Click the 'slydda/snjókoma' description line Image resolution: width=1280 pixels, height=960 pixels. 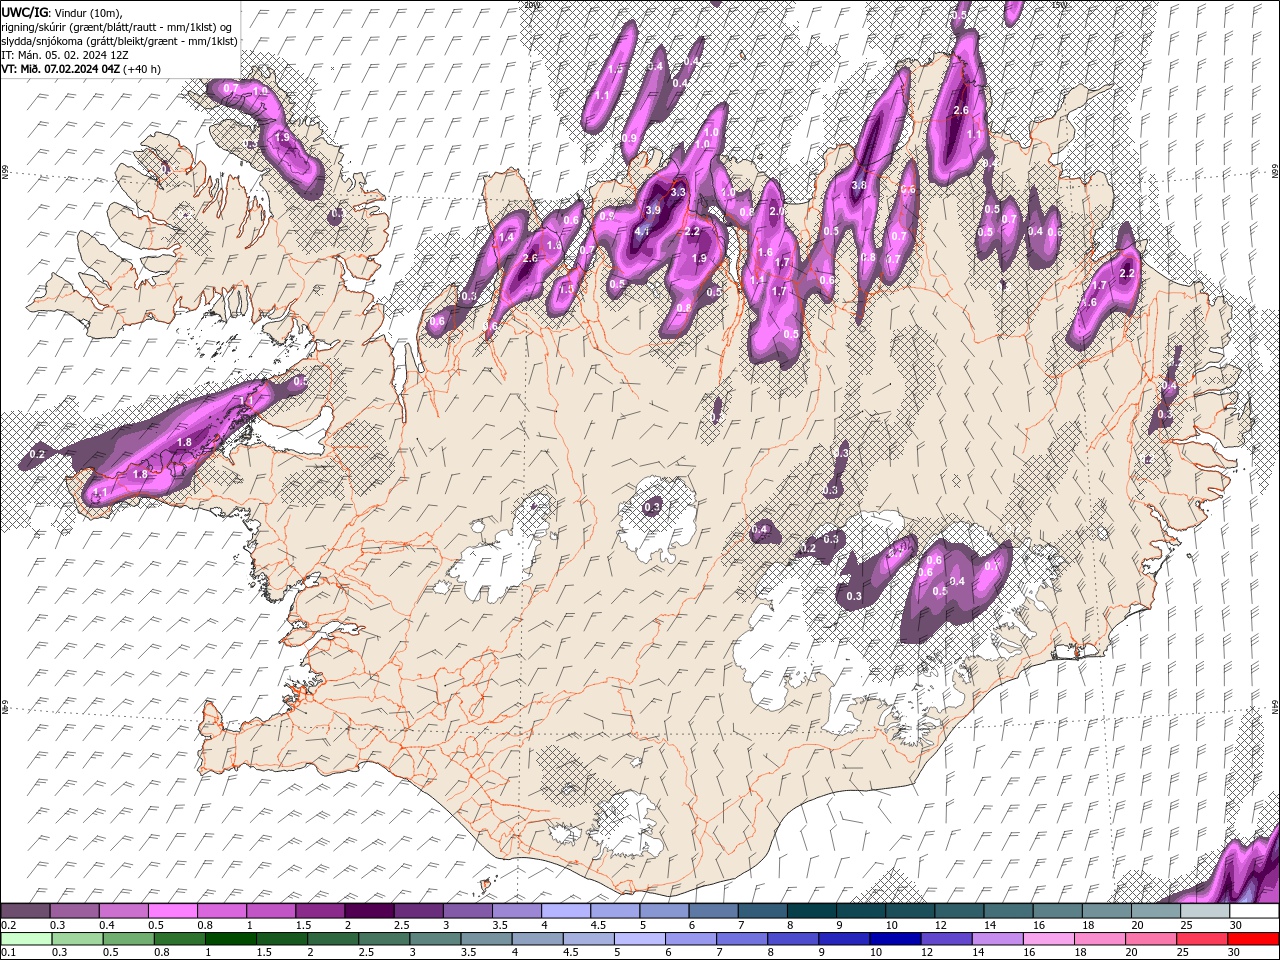(x=119, y=41)
